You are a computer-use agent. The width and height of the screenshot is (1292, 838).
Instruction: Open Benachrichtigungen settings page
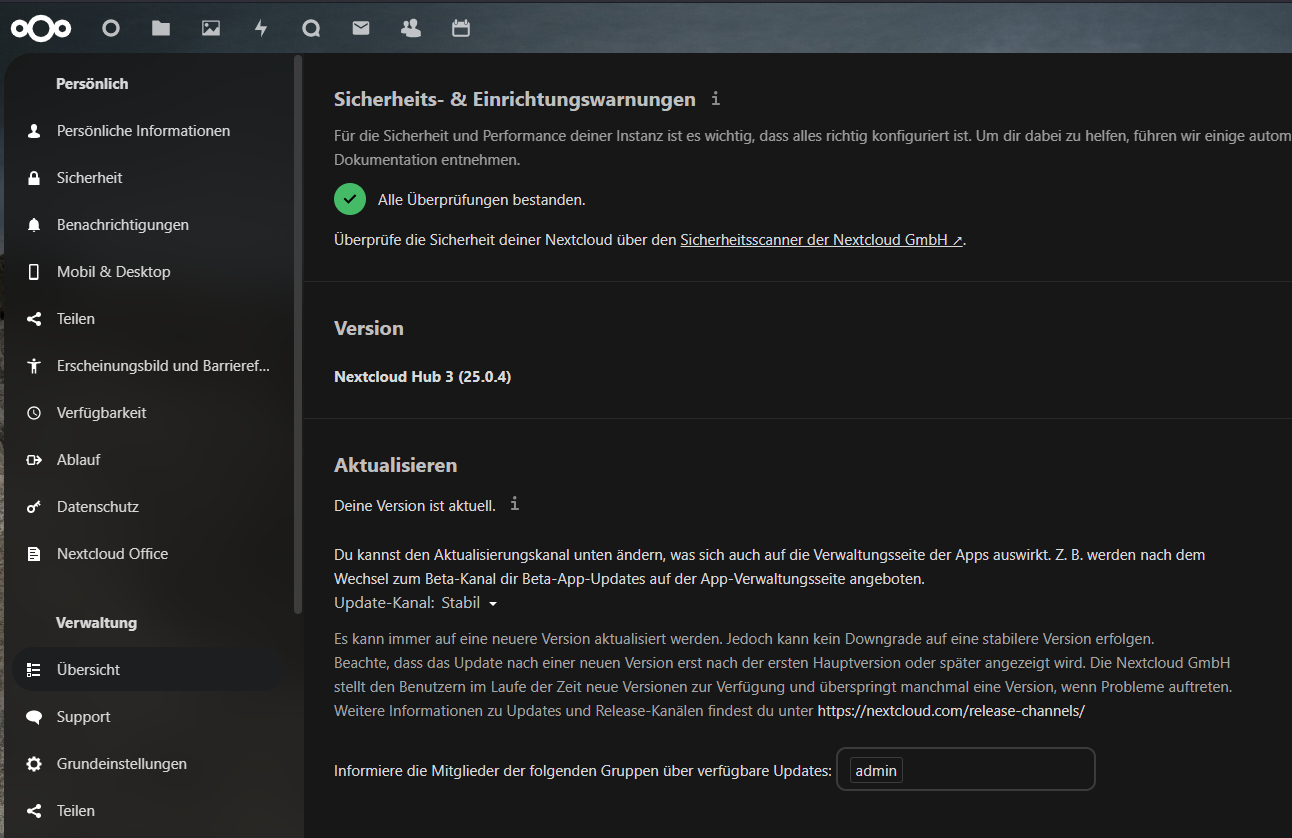[x=148, y=225]
